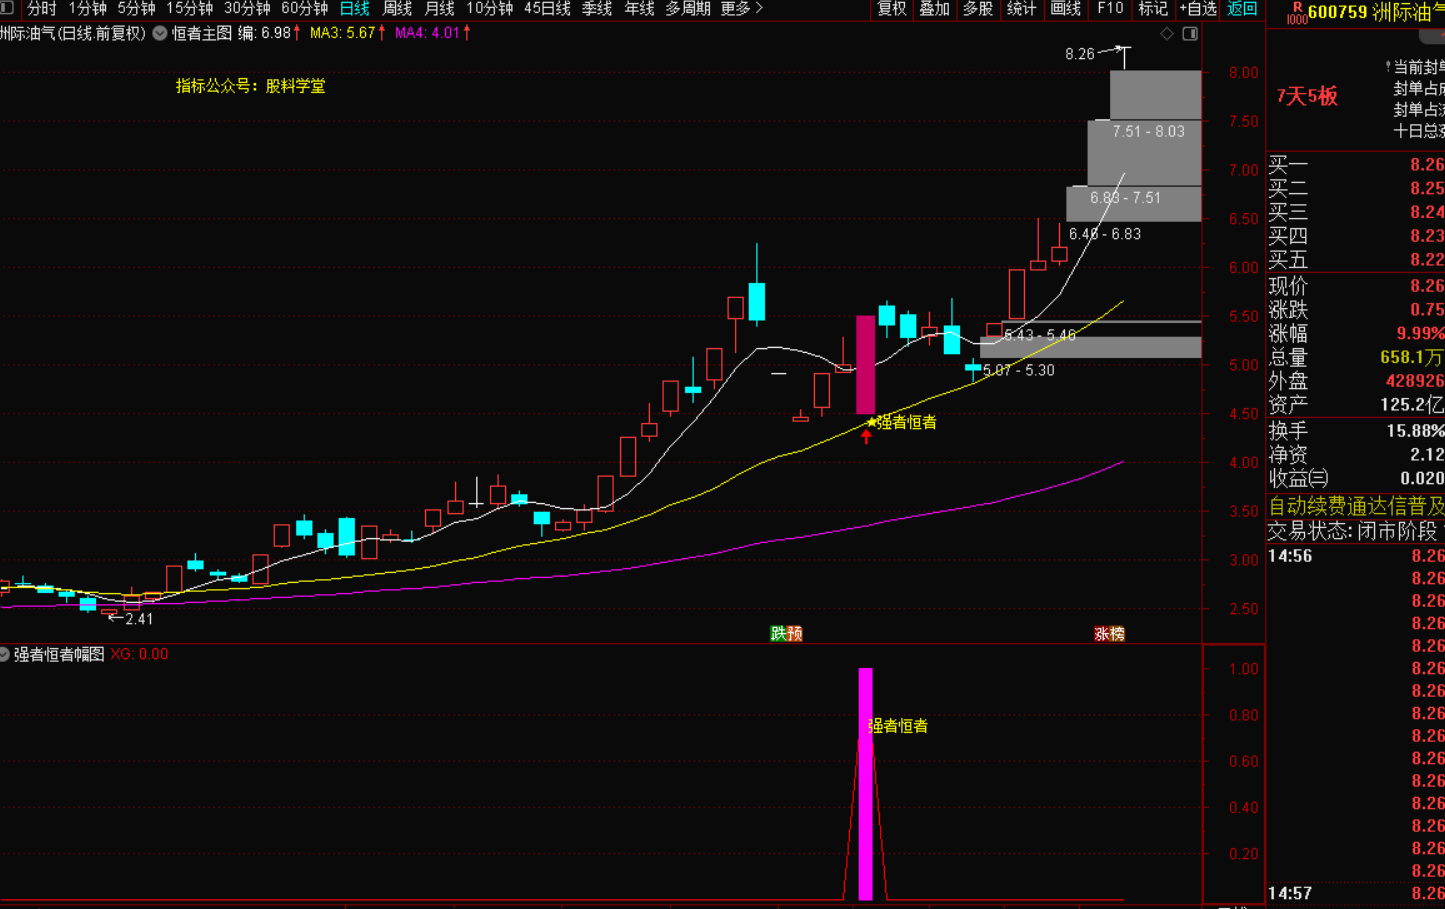Switch to the 日线 daily period tab

pyautogui.click(x=354, y=9)
